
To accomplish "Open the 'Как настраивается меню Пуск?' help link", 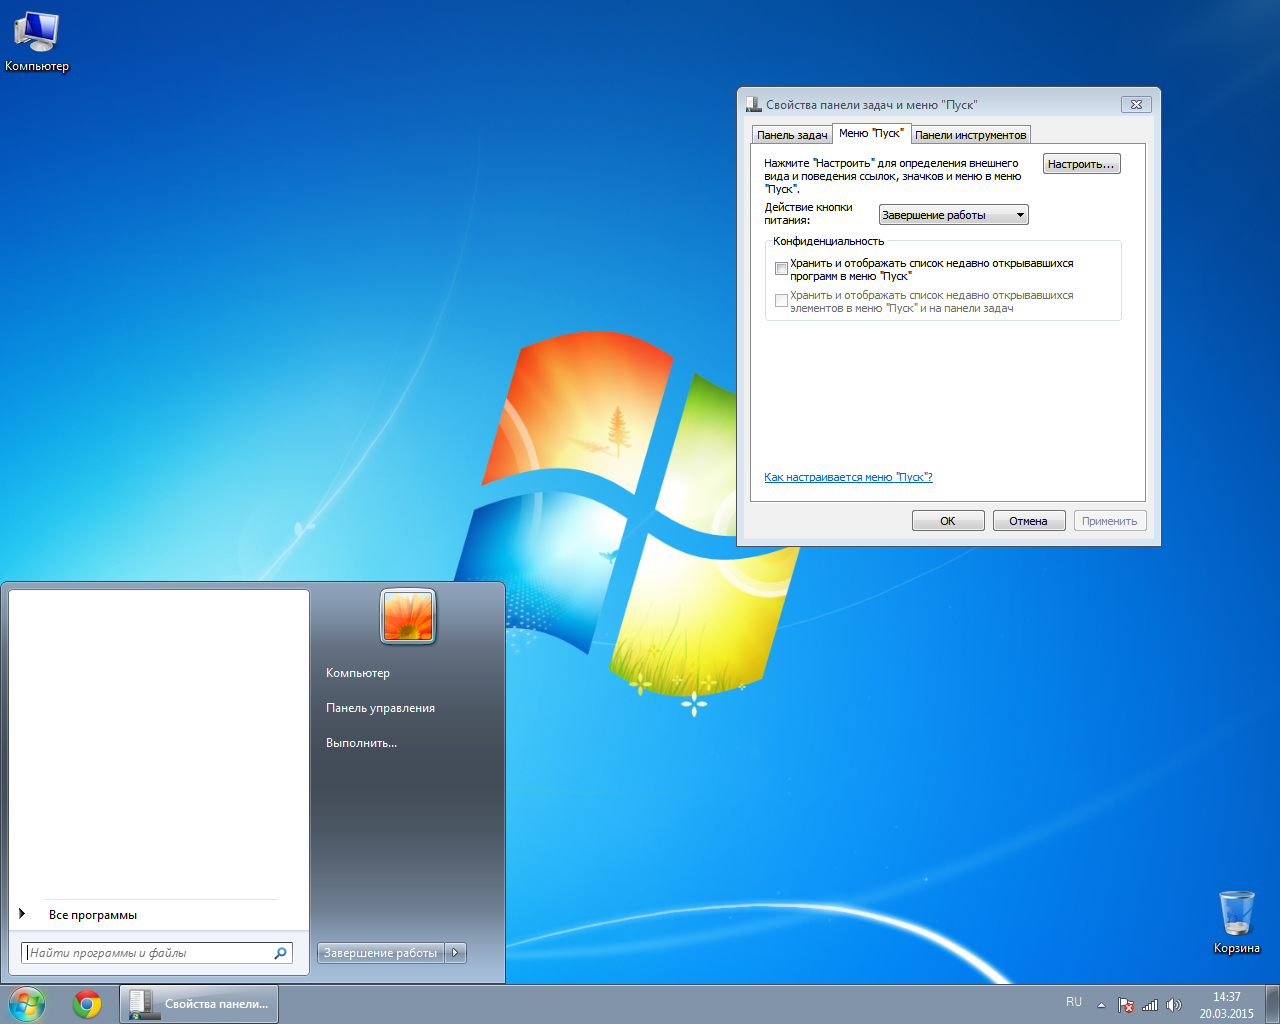I will point(848,477).
